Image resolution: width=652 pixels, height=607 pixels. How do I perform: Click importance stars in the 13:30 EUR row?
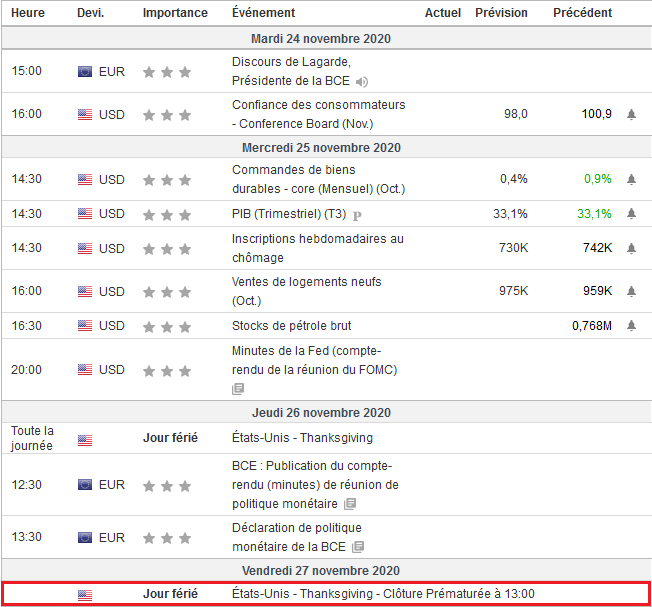(167, 538)
